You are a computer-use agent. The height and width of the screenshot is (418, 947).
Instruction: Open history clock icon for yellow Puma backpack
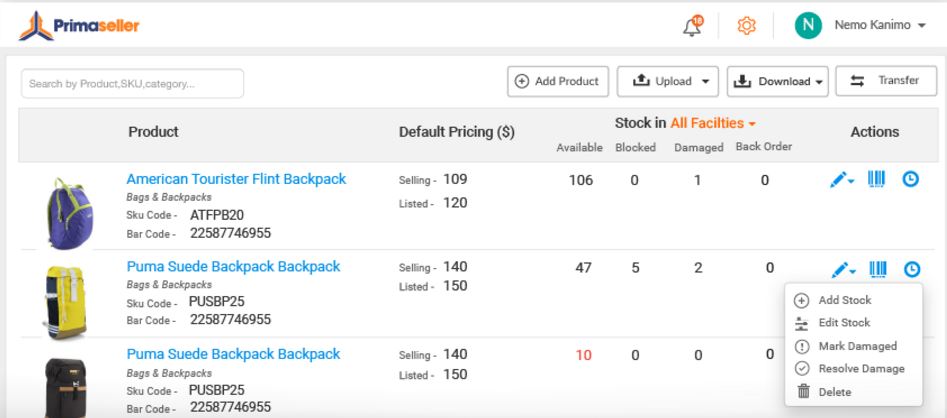[911, 268]
